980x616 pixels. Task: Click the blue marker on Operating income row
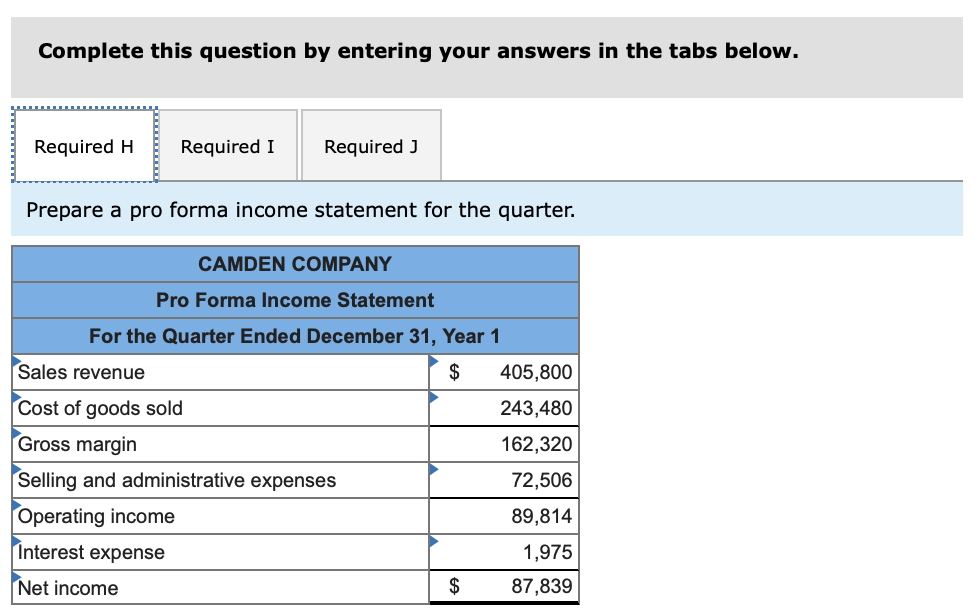[15, 504]
